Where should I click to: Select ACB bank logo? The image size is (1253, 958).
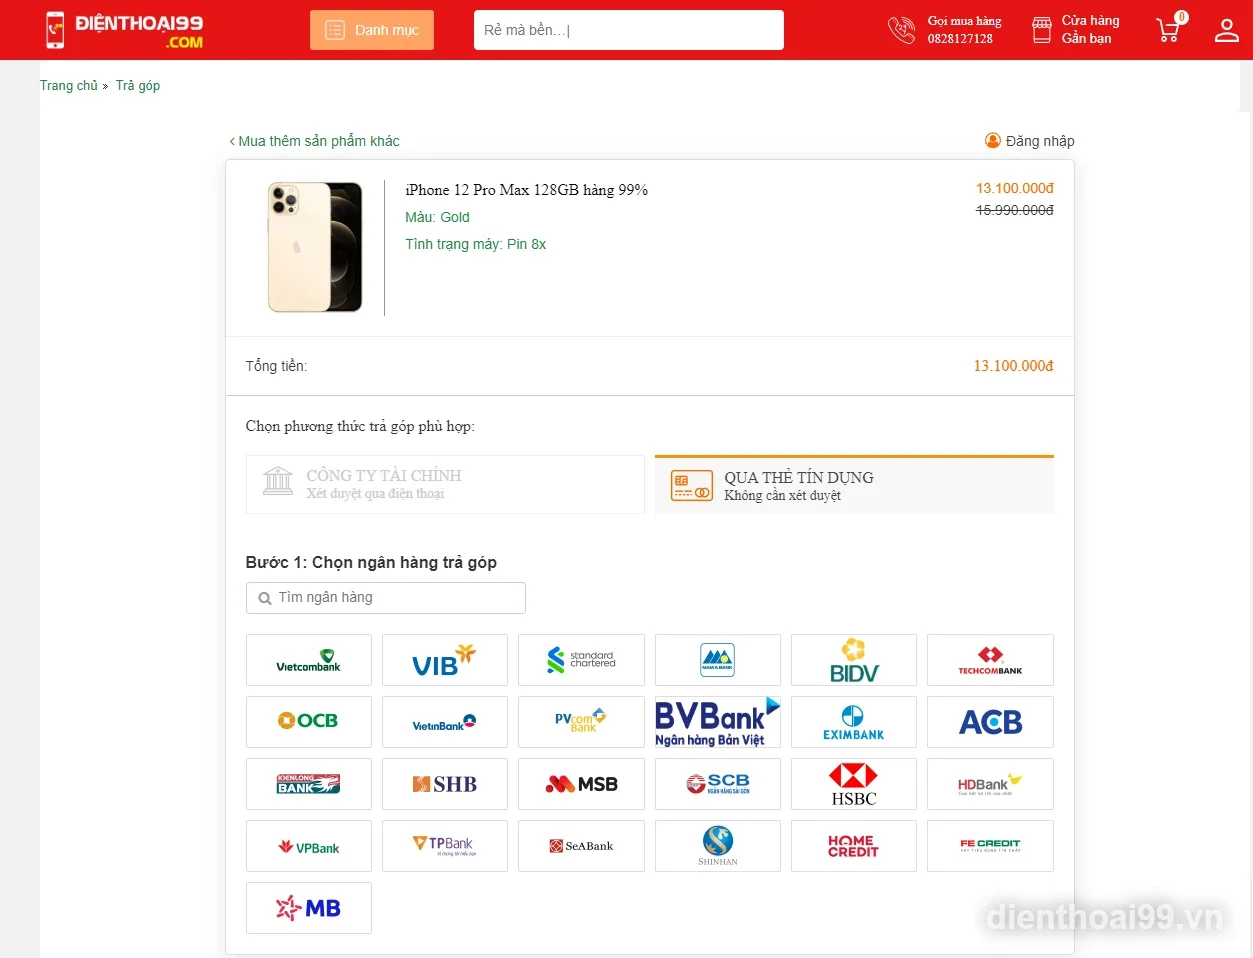pyautogui.click(x=990, y=722)
